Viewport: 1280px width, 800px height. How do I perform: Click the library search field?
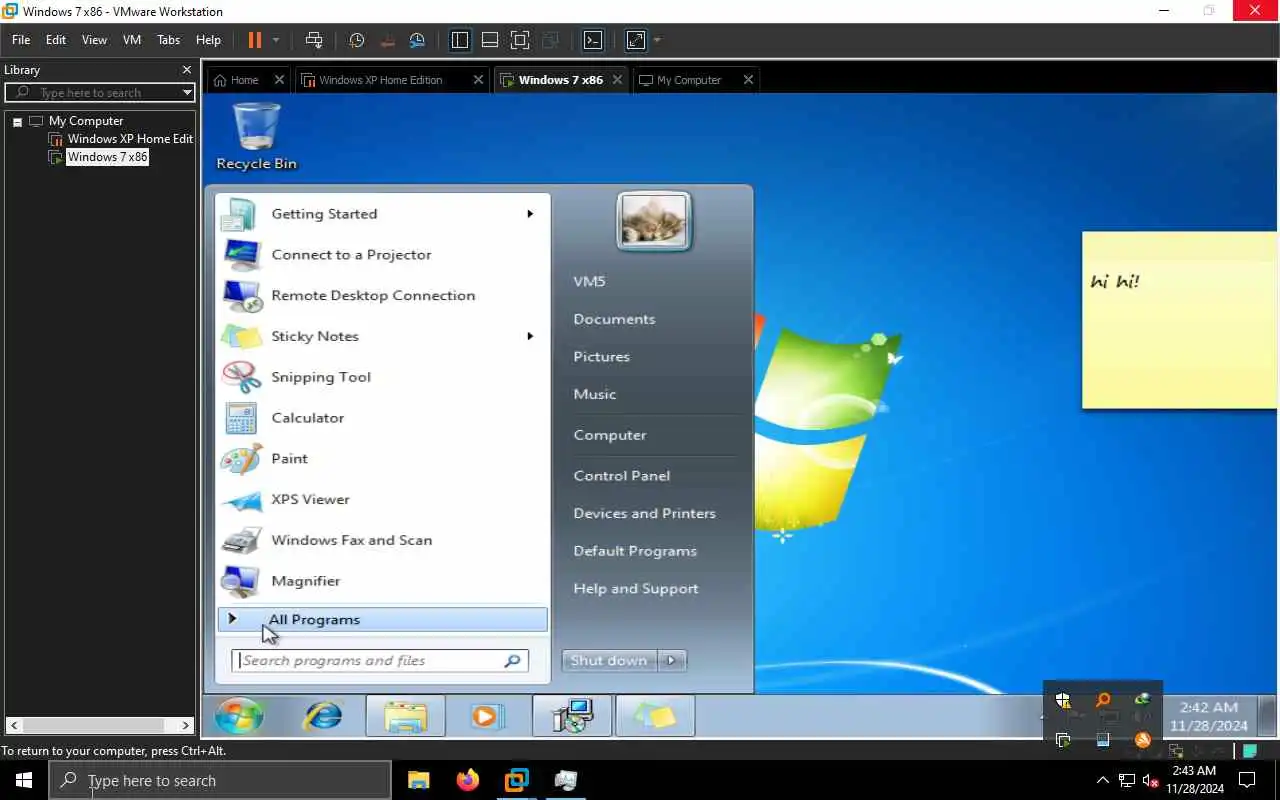99,92
